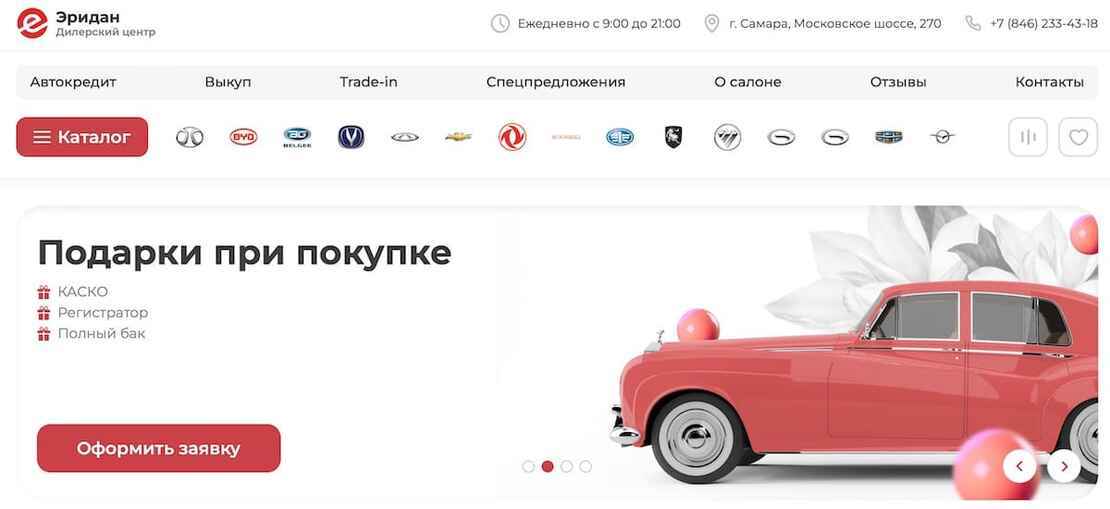The height and width of the screenshot is (509, 1110).
Task: Select the first slider dot
Action: click(x=528, y=467)
